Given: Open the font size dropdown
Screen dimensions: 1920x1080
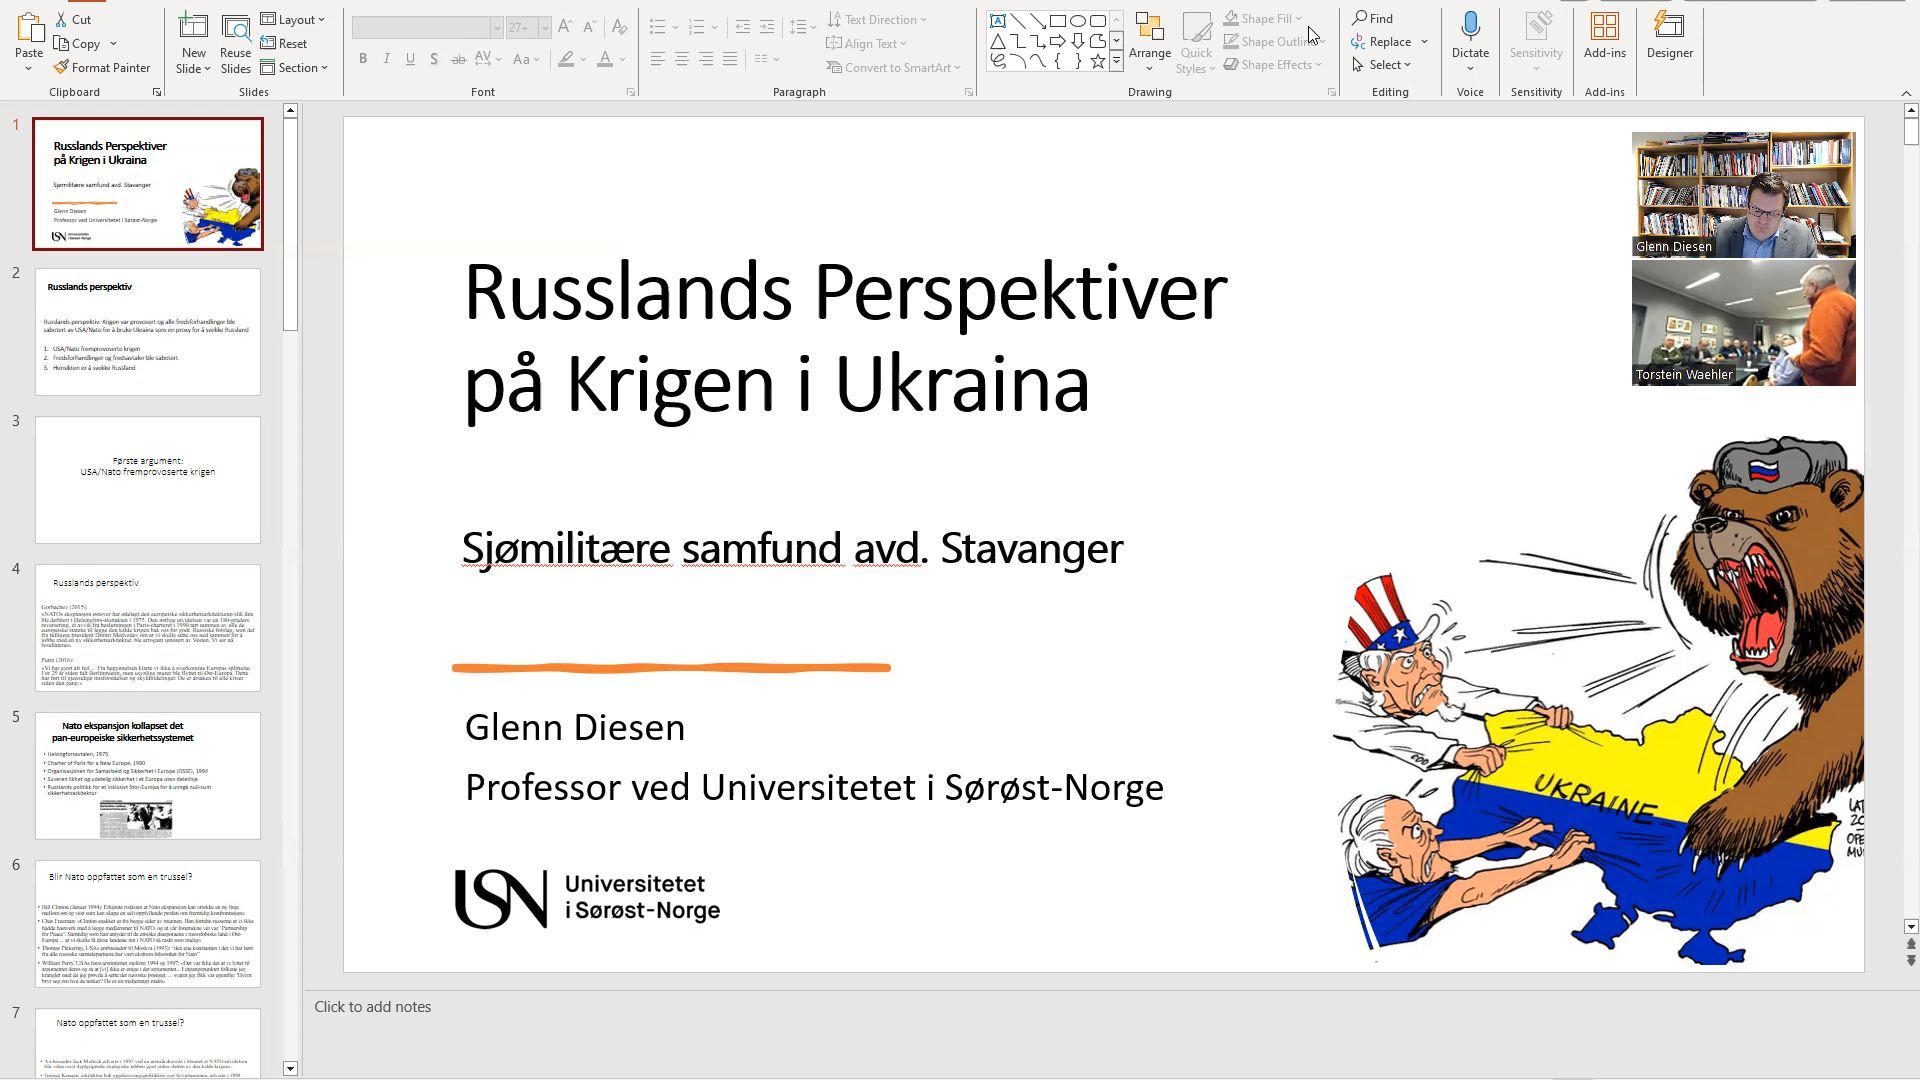Looking at the screenshot, I should 545,27.
